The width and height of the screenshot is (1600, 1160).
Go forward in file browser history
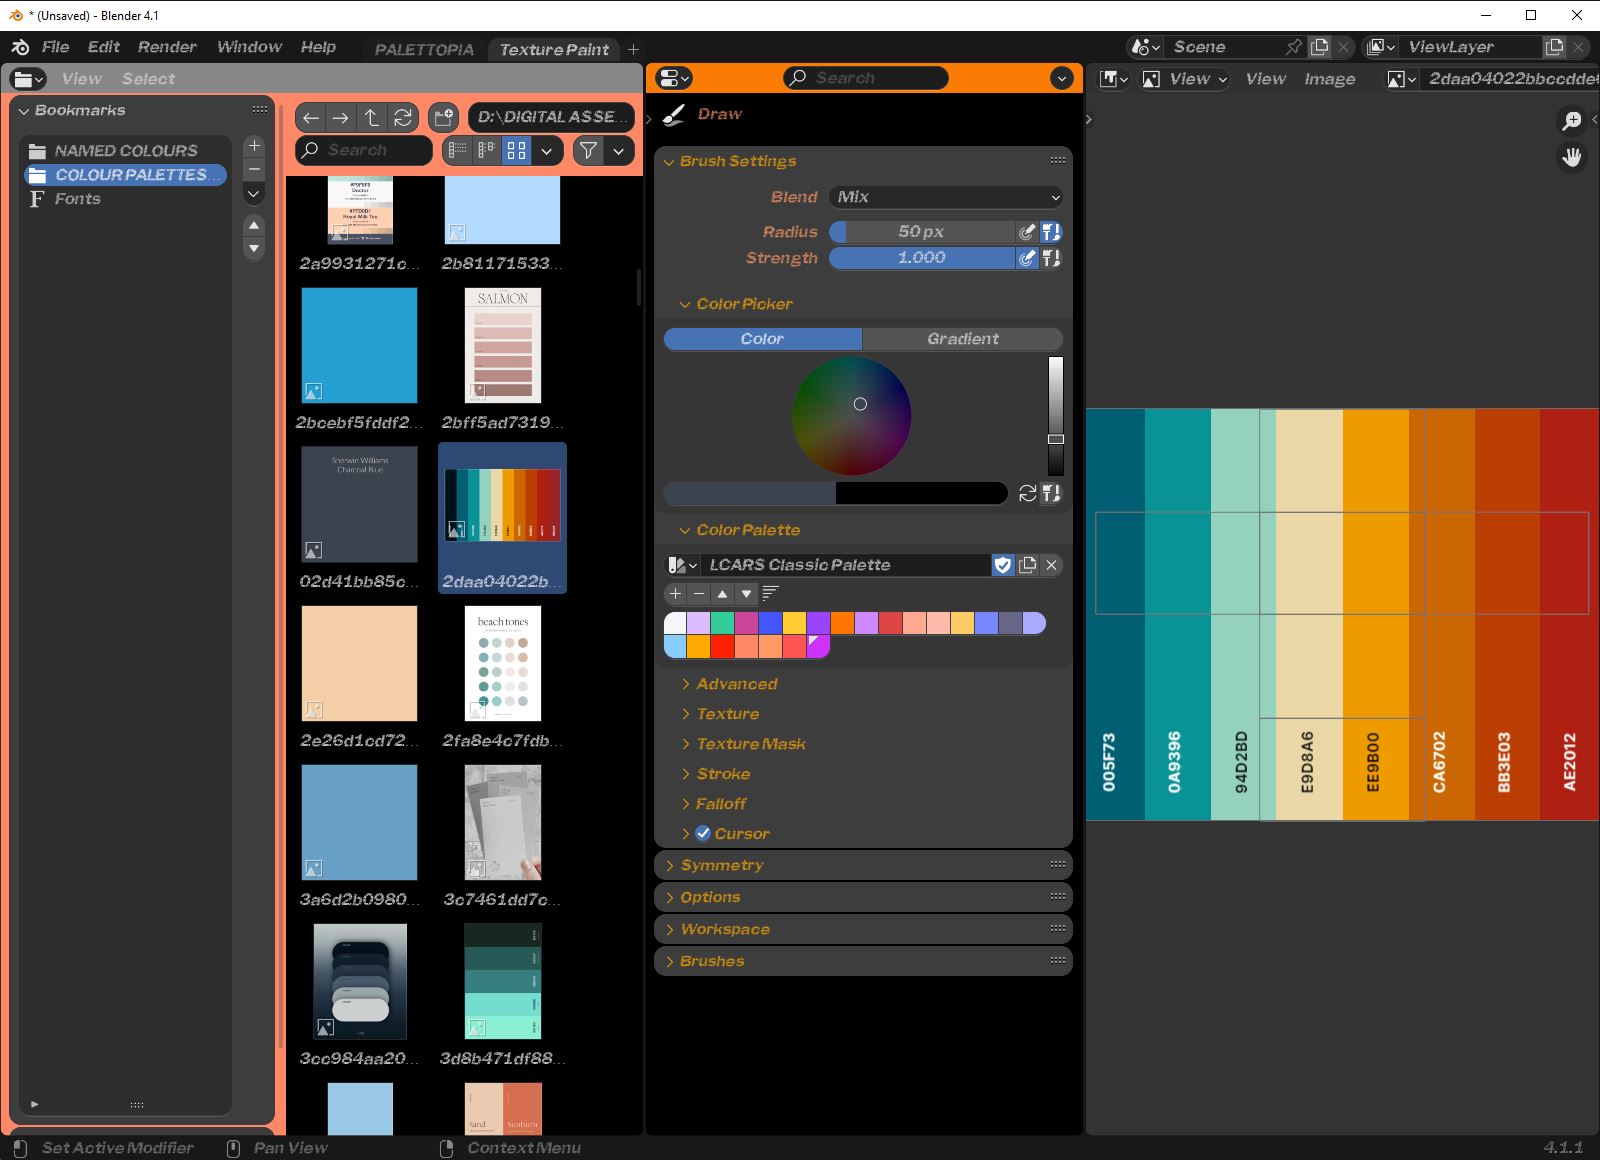341,118
